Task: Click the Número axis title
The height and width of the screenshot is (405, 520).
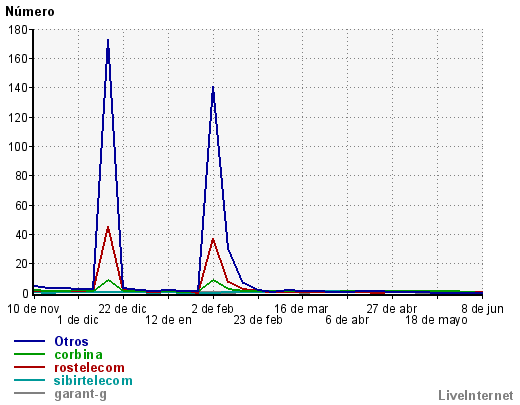Action: point(30,12)
